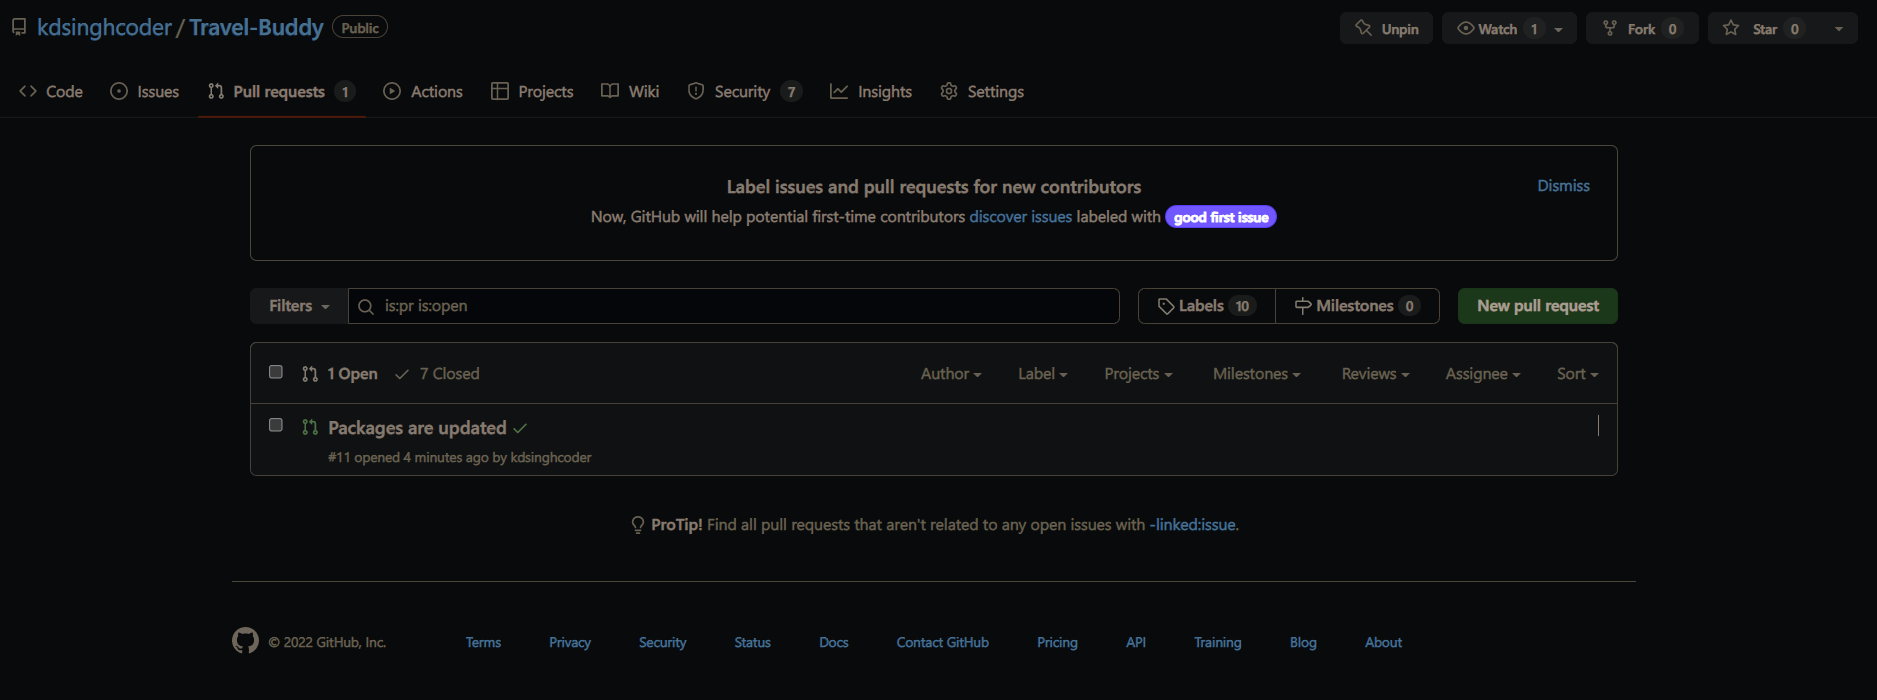Open kdsinghcoder author link in PR row

(551, 457)
